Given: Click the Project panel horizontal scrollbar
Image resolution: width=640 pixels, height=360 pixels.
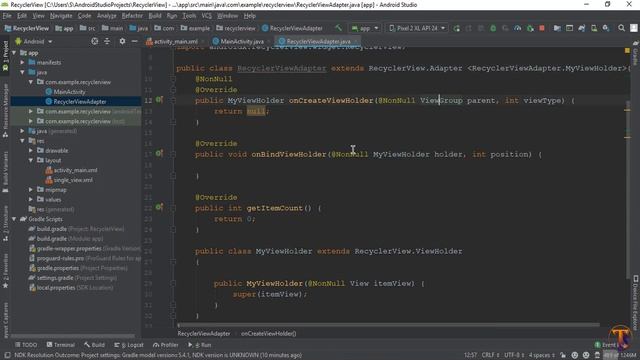Looking at the screenshot, I should 73,336.
